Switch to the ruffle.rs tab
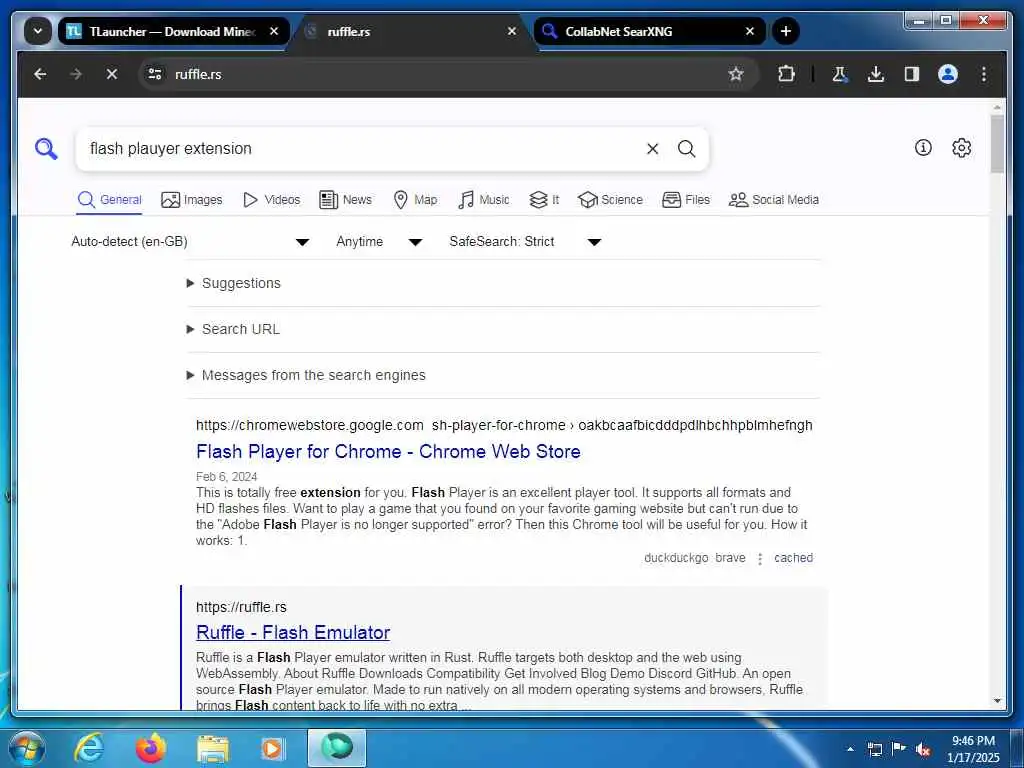The image size is (1024, 768). tap(411, 31)
